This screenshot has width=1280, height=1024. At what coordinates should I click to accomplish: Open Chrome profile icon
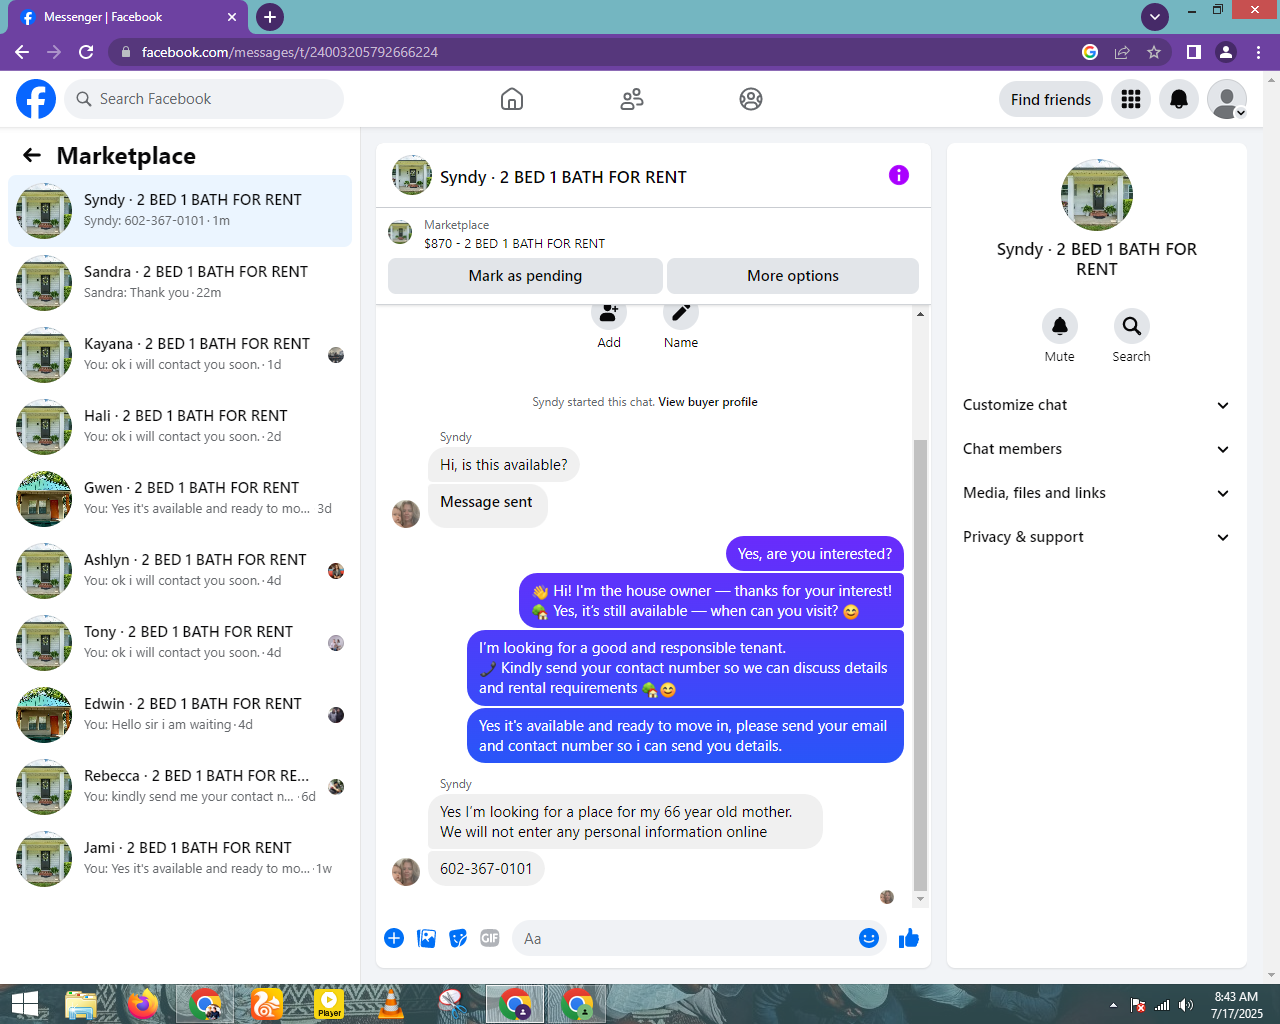tap(1226, 52)
